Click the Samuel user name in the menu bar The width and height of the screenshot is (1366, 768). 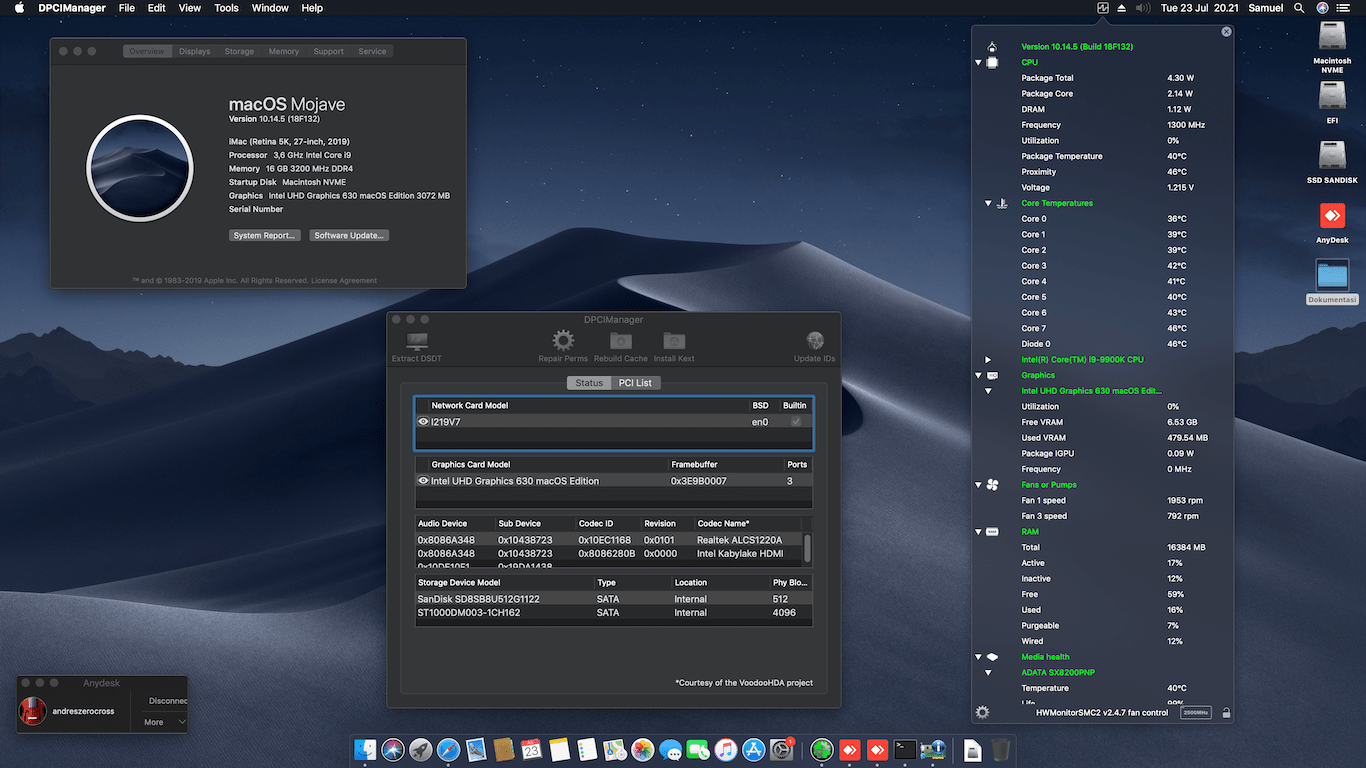1265,8
